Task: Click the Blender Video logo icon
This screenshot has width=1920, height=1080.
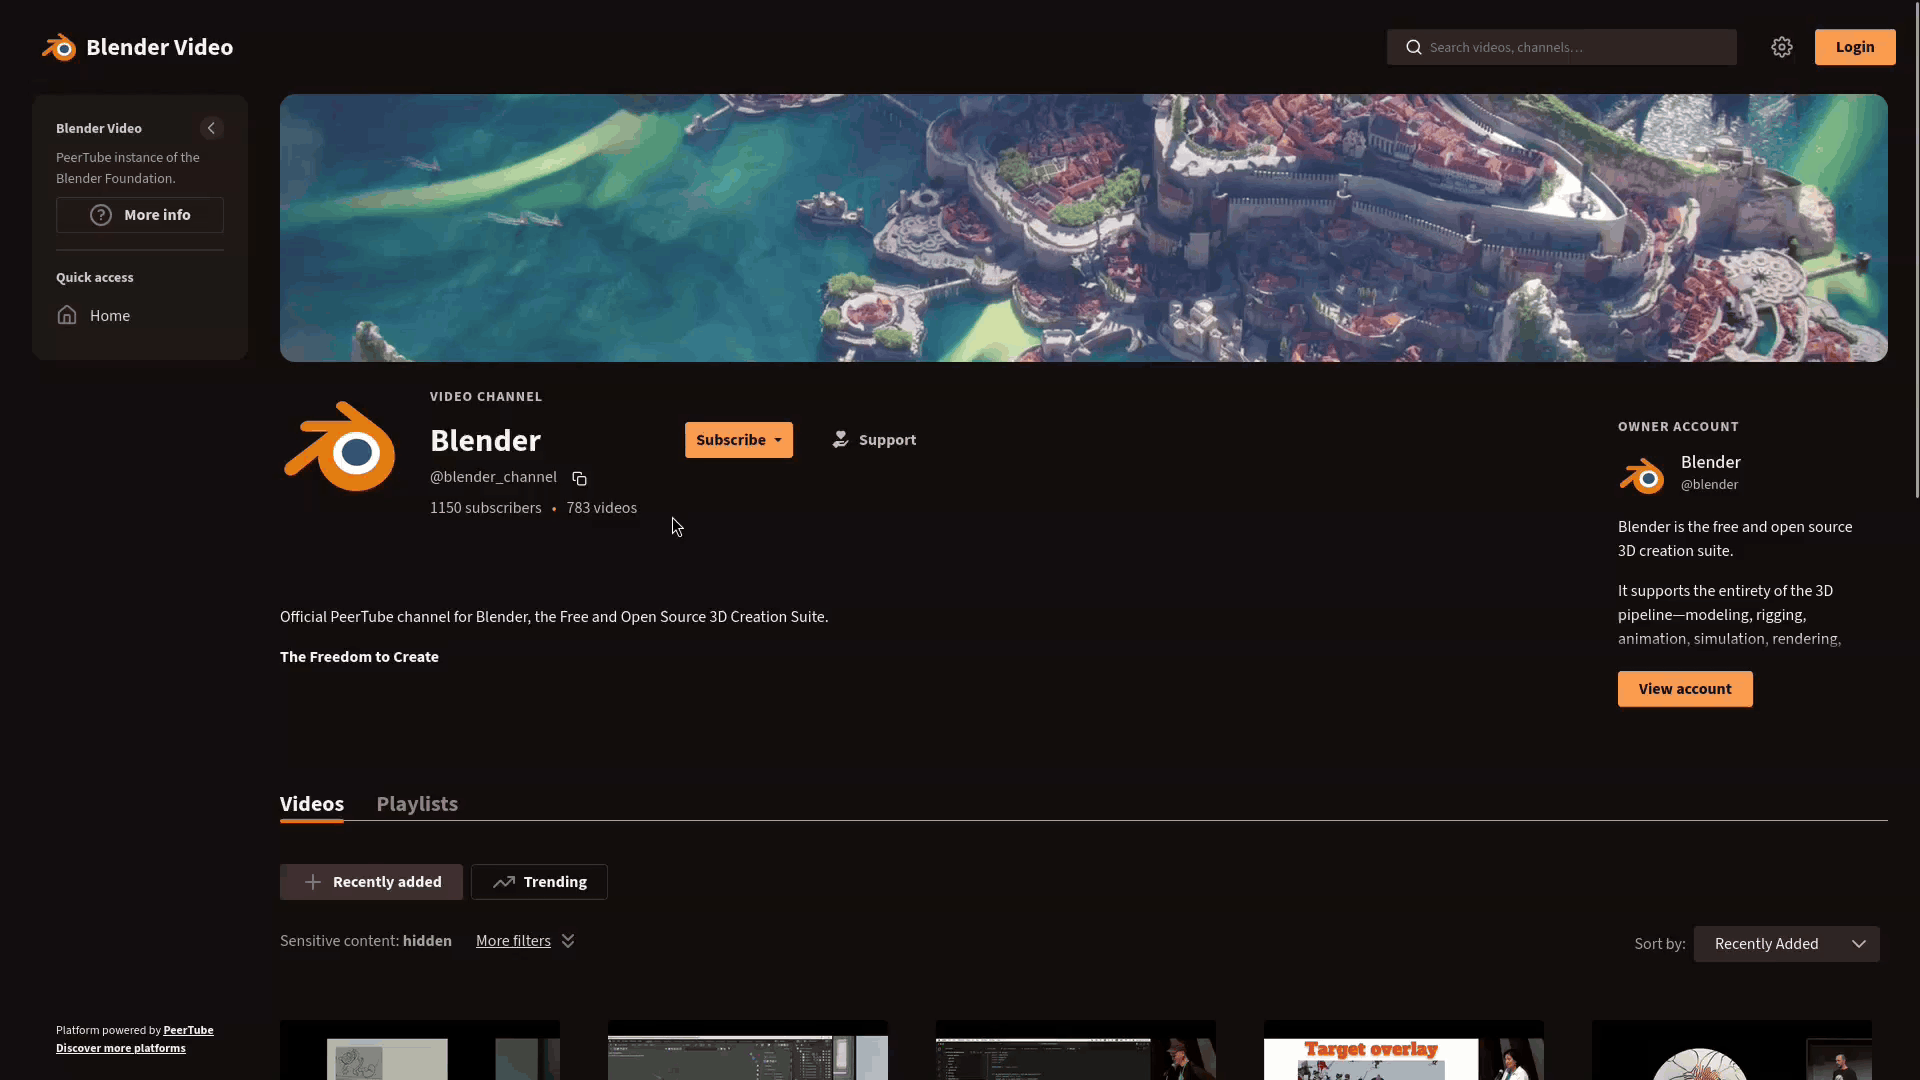Action: coord(59,47)
